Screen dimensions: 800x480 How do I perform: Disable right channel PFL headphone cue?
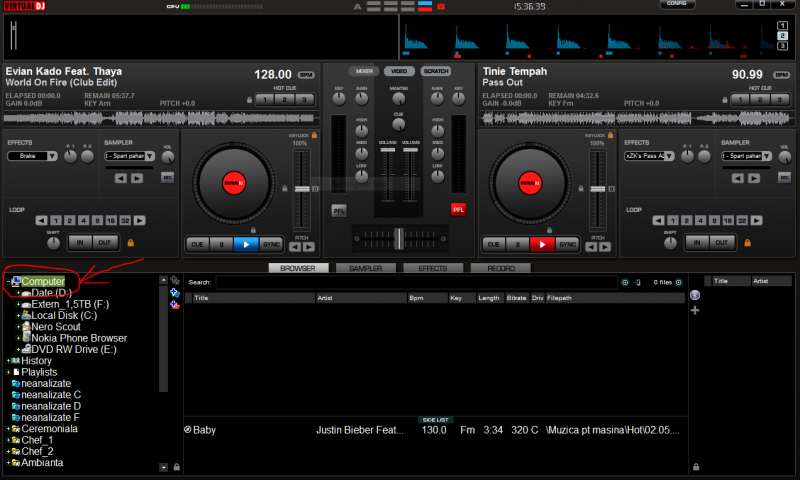458,210
